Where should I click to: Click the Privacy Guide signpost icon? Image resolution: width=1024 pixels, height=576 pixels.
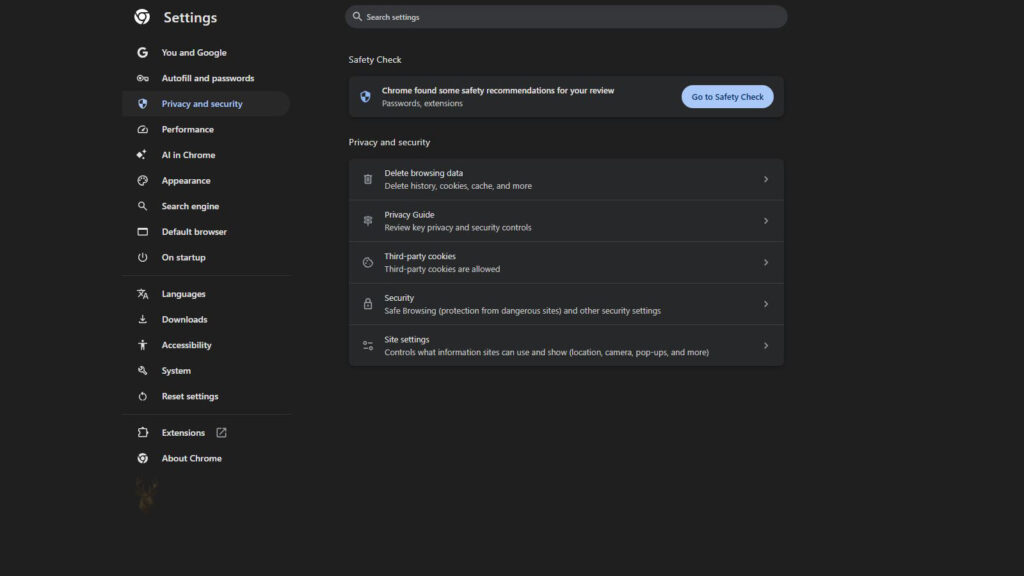click(368, 221)
